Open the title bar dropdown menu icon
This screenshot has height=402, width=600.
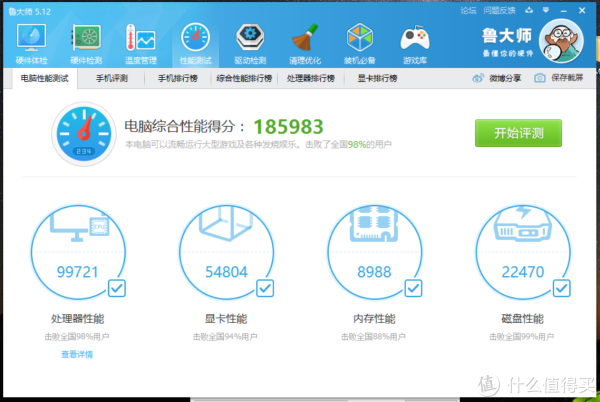tap(546, 10)
